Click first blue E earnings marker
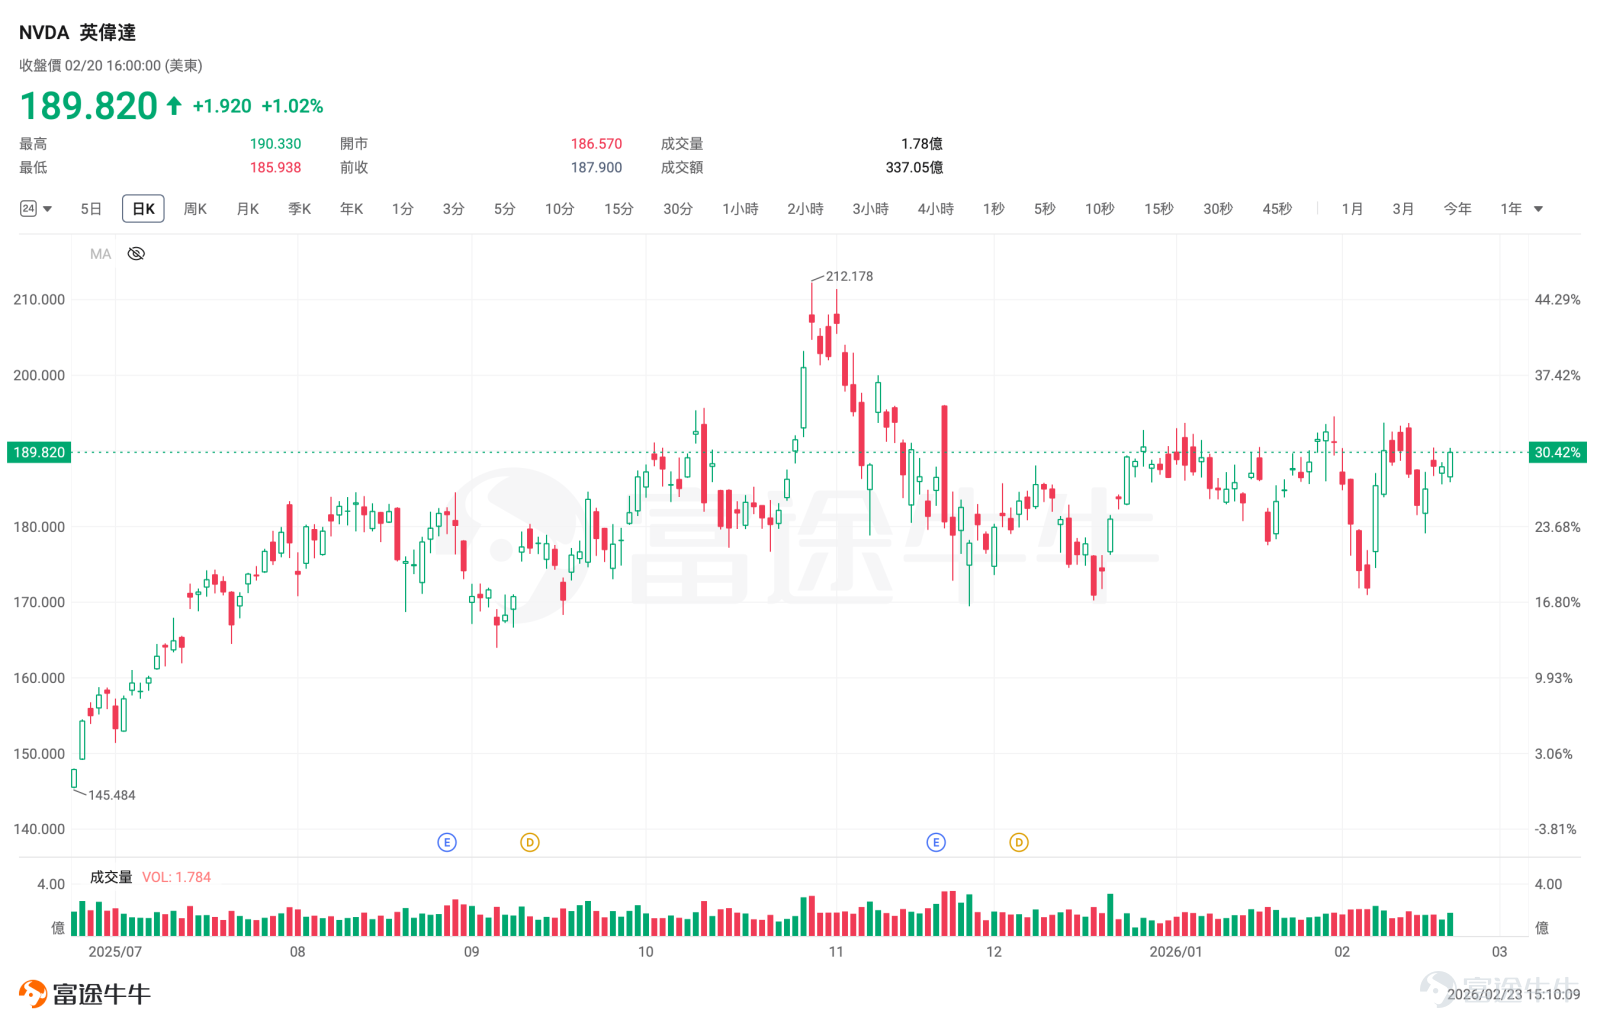 point(447,842)
